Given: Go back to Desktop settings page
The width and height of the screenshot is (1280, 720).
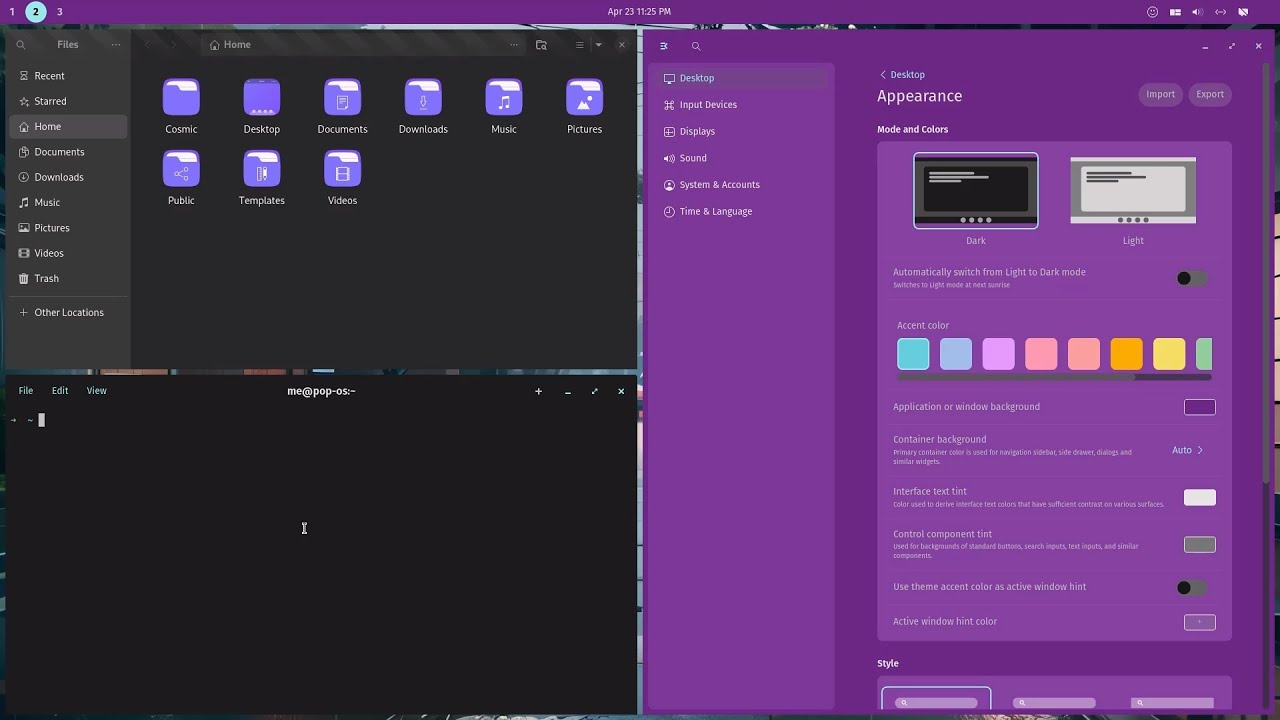Looking at the screenshot, I should pyautogui.click(x=902, y=75).
